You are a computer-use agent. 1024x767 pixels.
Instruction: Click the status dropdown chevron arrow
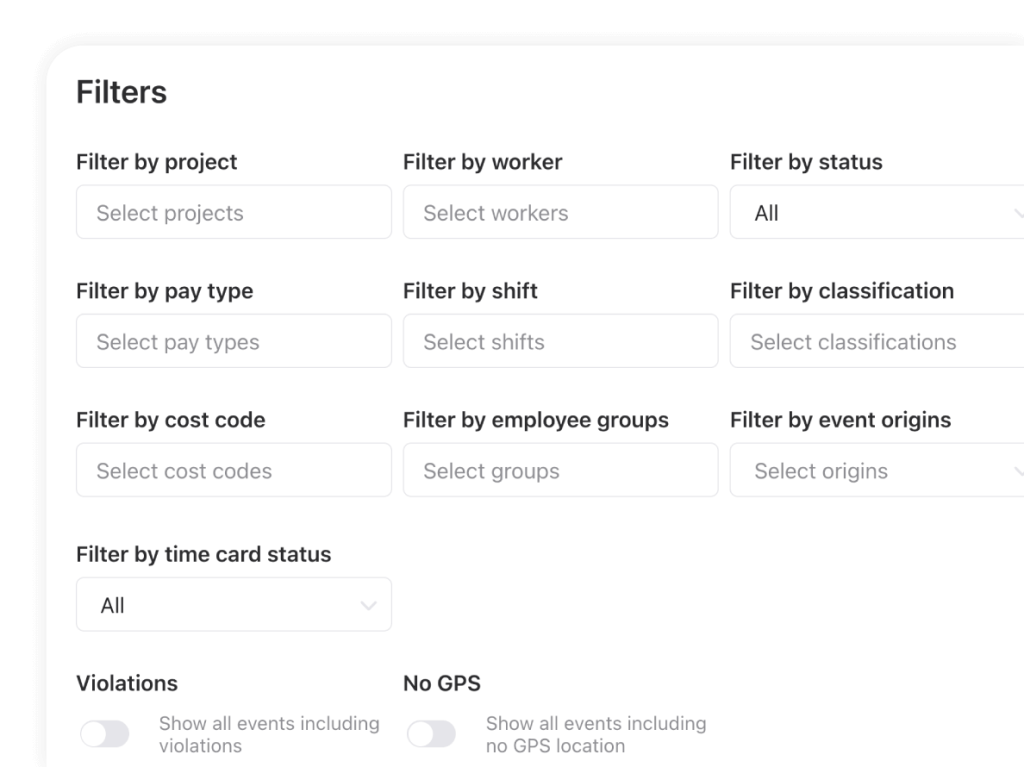1018,212
